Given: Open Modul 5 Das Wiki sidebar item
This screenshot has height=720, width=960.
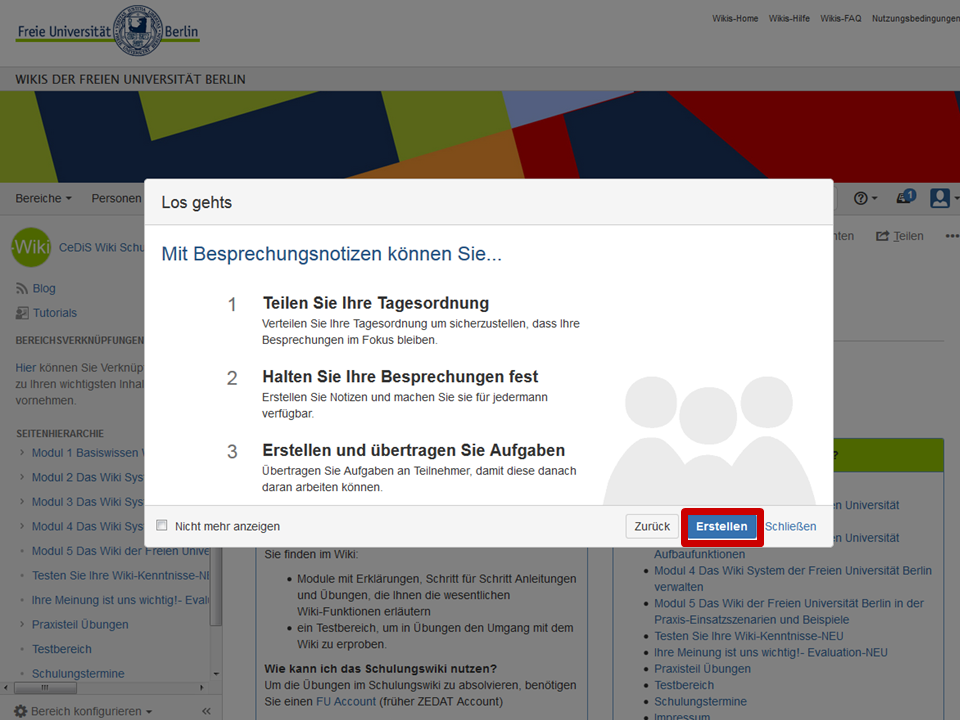Looking at the screenshot, I should [121, 551].
